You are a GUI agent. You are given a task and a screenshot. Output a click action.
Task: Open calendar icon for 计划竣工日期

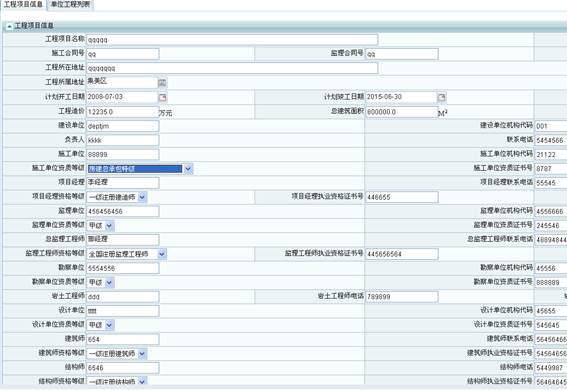[x=442, y=97]
